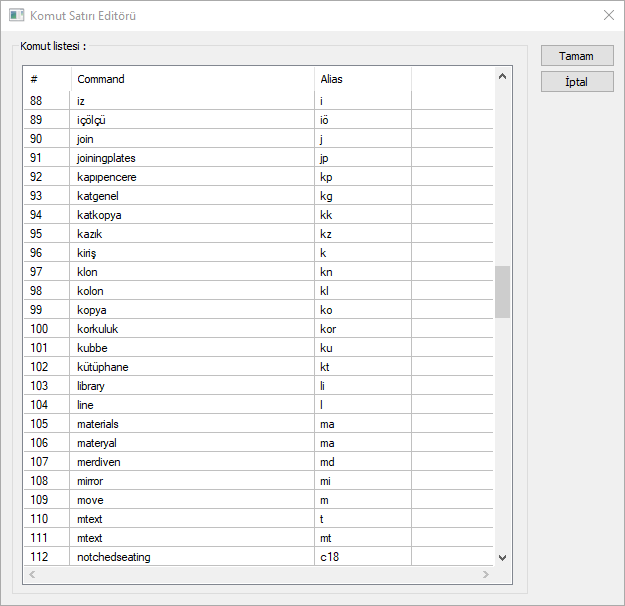This screenshot has width=625, height=606.
Task: Click the horizontal scrollbar right arrow
Action: pos(486,575)
